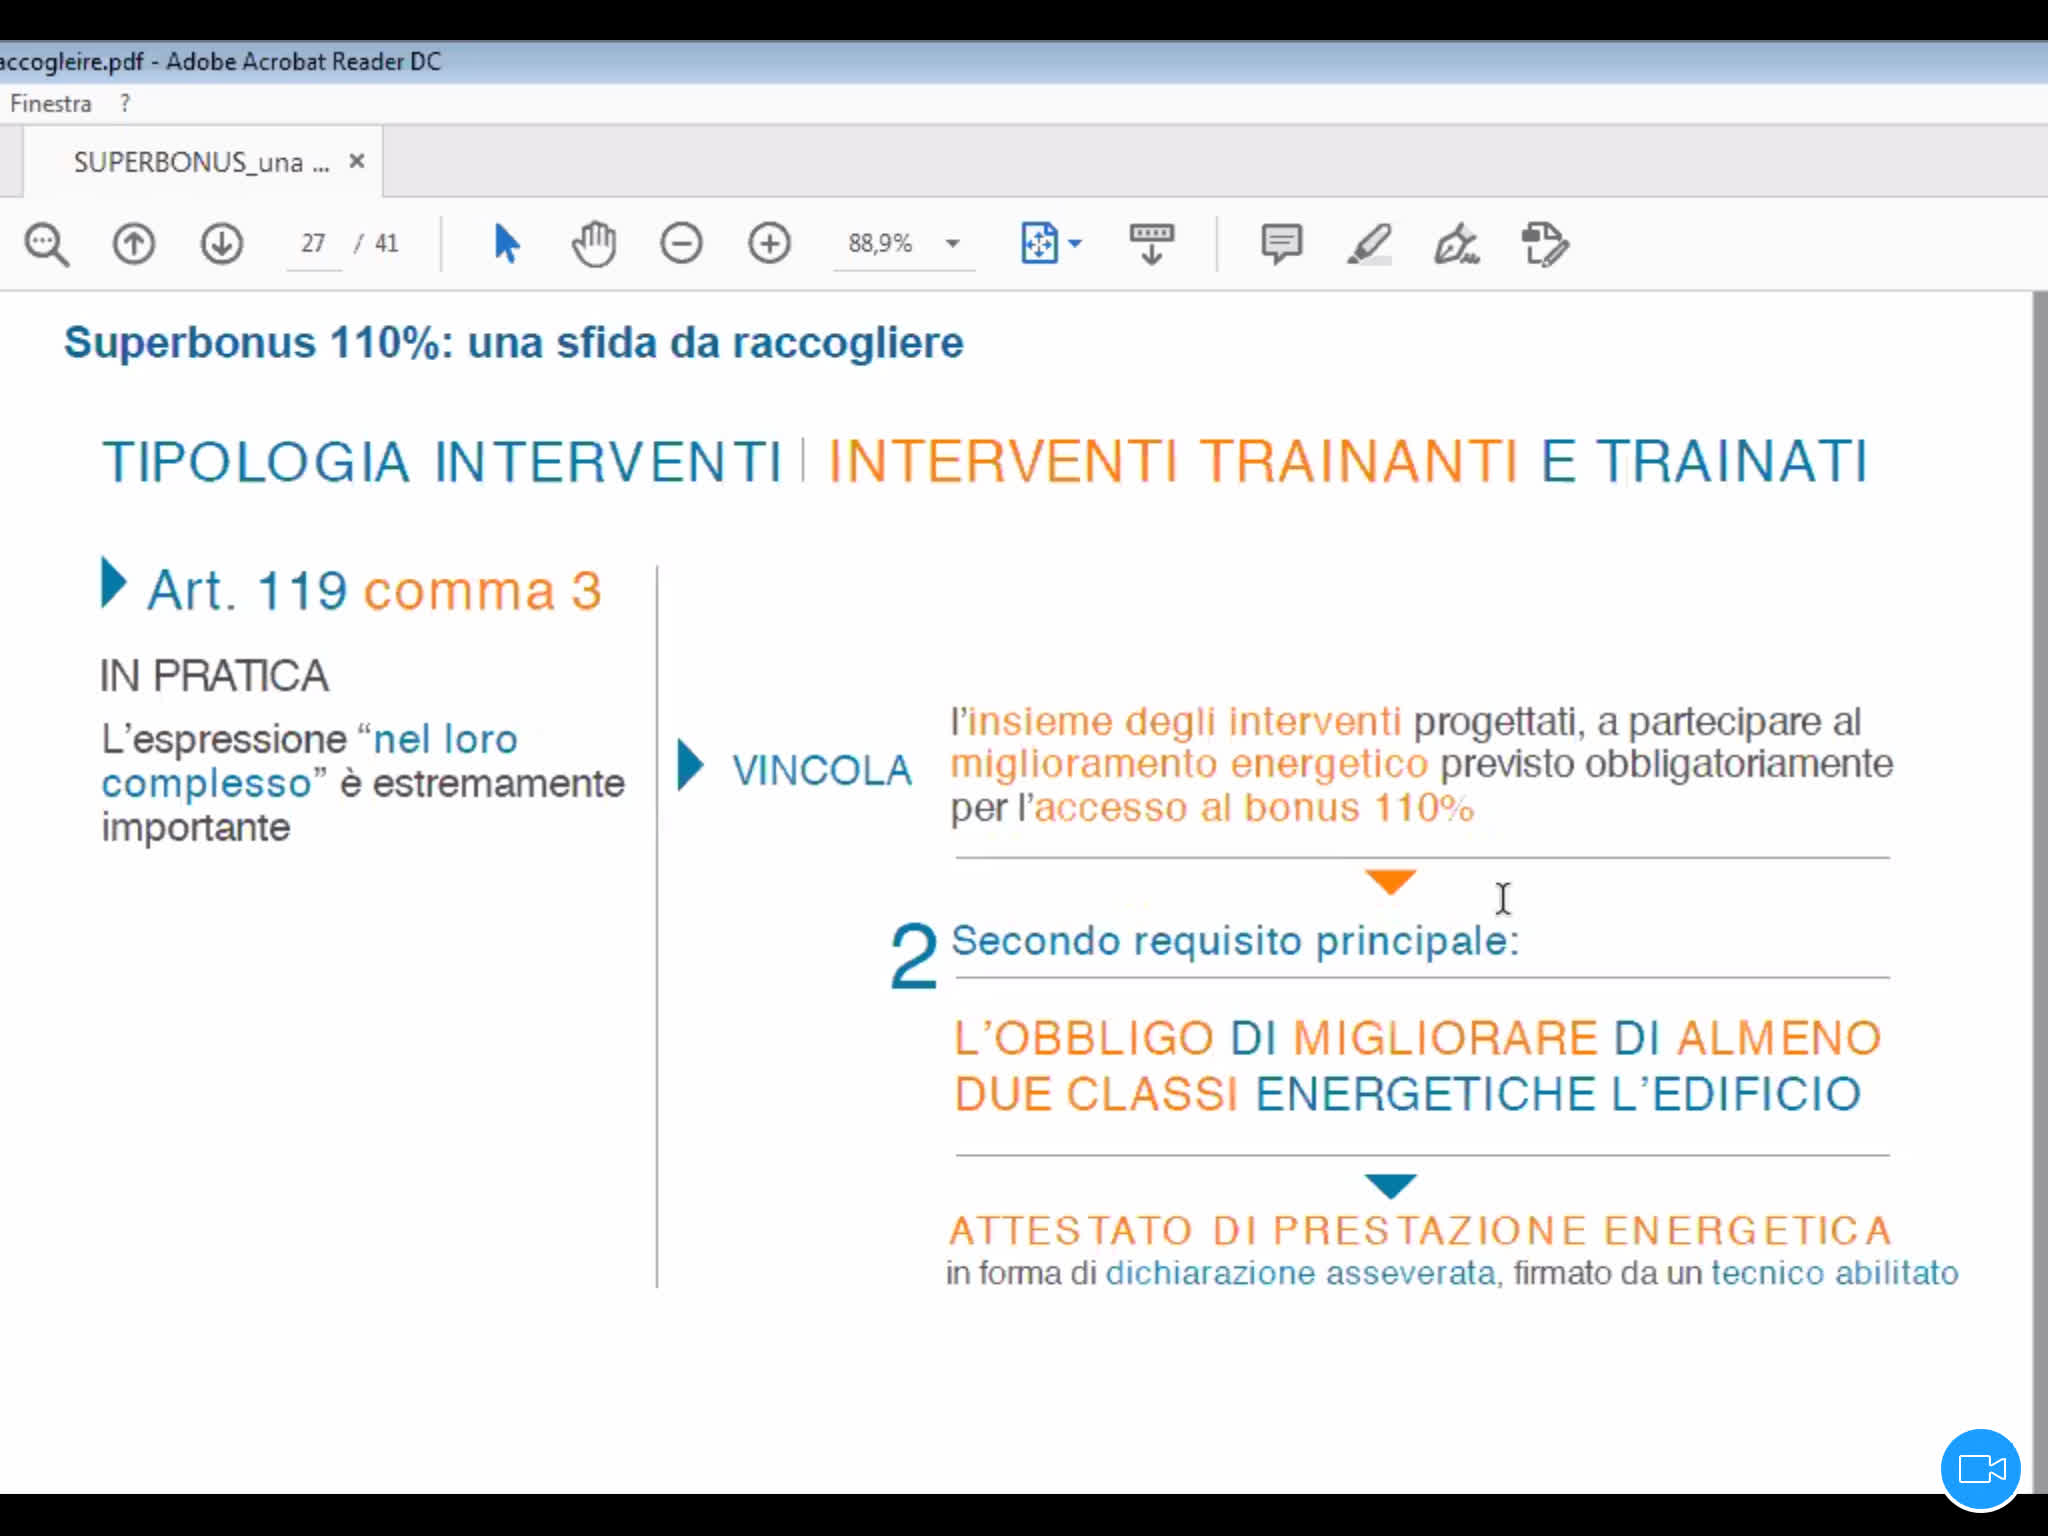
Task: Go to previous page with up arrow
Action: pyautogui.click(x=133, y=244)
